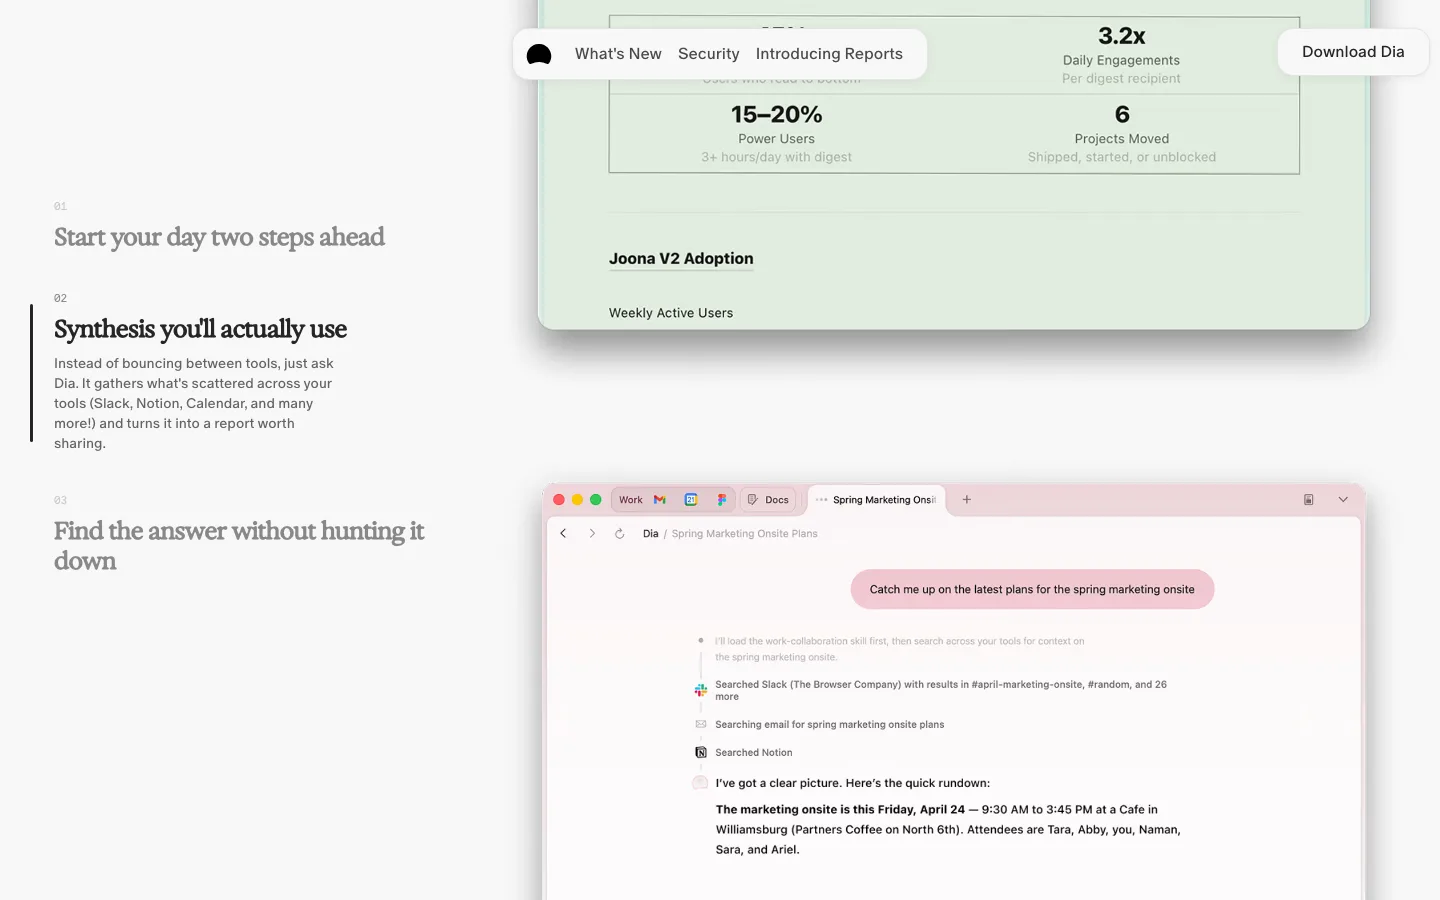Click the assistant avatar beside 'I've got a clear picture'
This screenshot has height=900, width=1440.
click(700, 783)
